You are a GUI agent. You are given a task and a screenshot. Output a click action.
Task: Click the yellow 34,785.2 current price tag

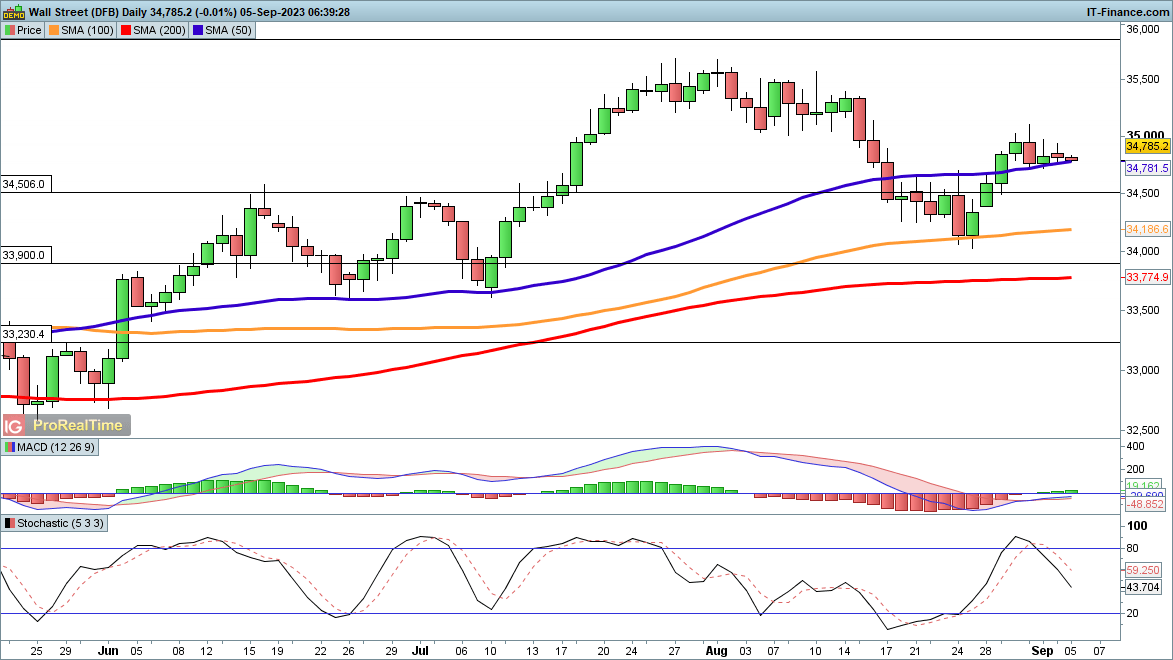1147,147
